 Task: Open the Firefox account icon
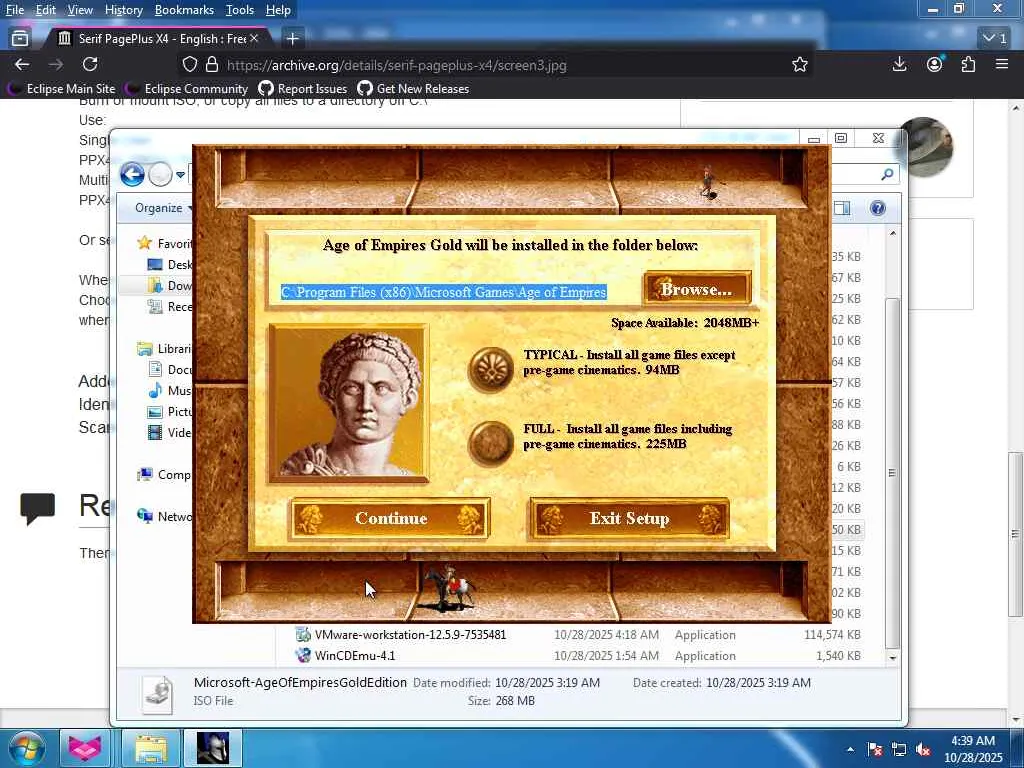coord(935,64)
